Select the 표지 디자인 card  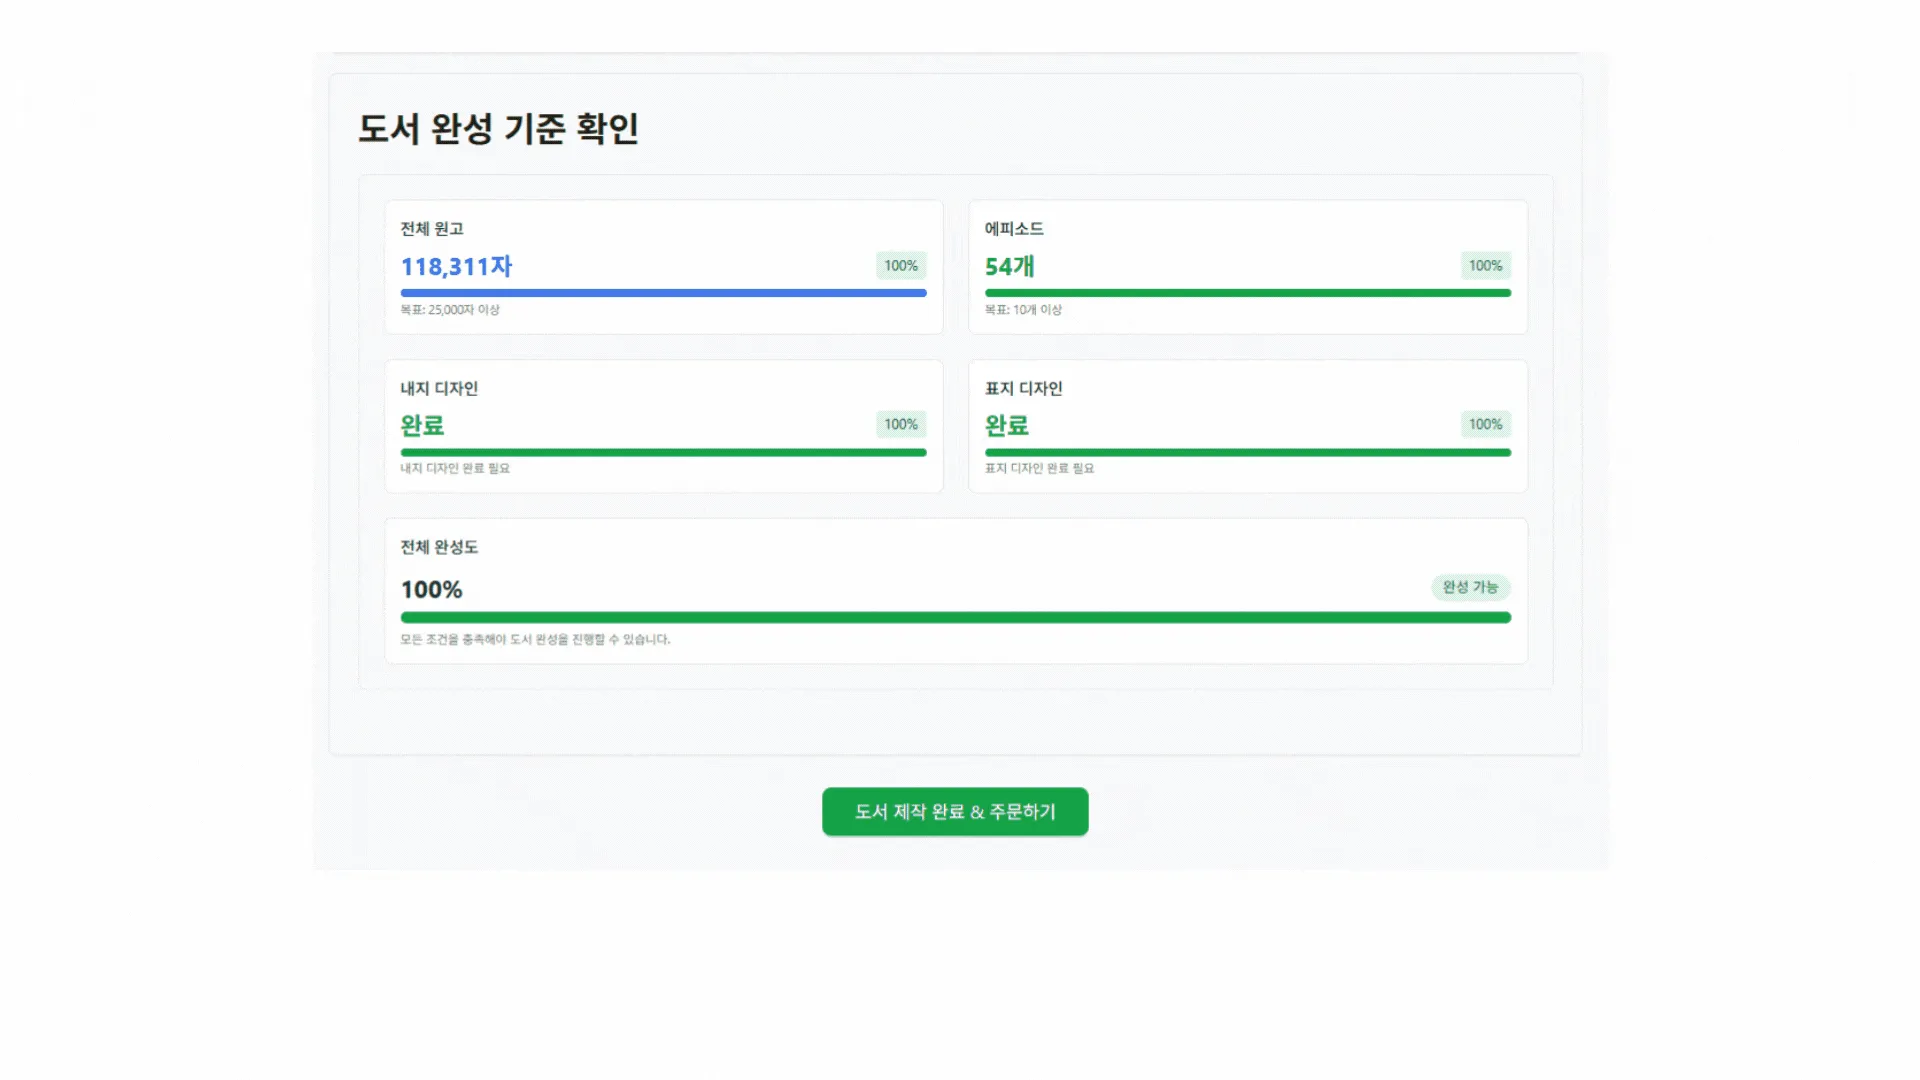coord(1247,425)
